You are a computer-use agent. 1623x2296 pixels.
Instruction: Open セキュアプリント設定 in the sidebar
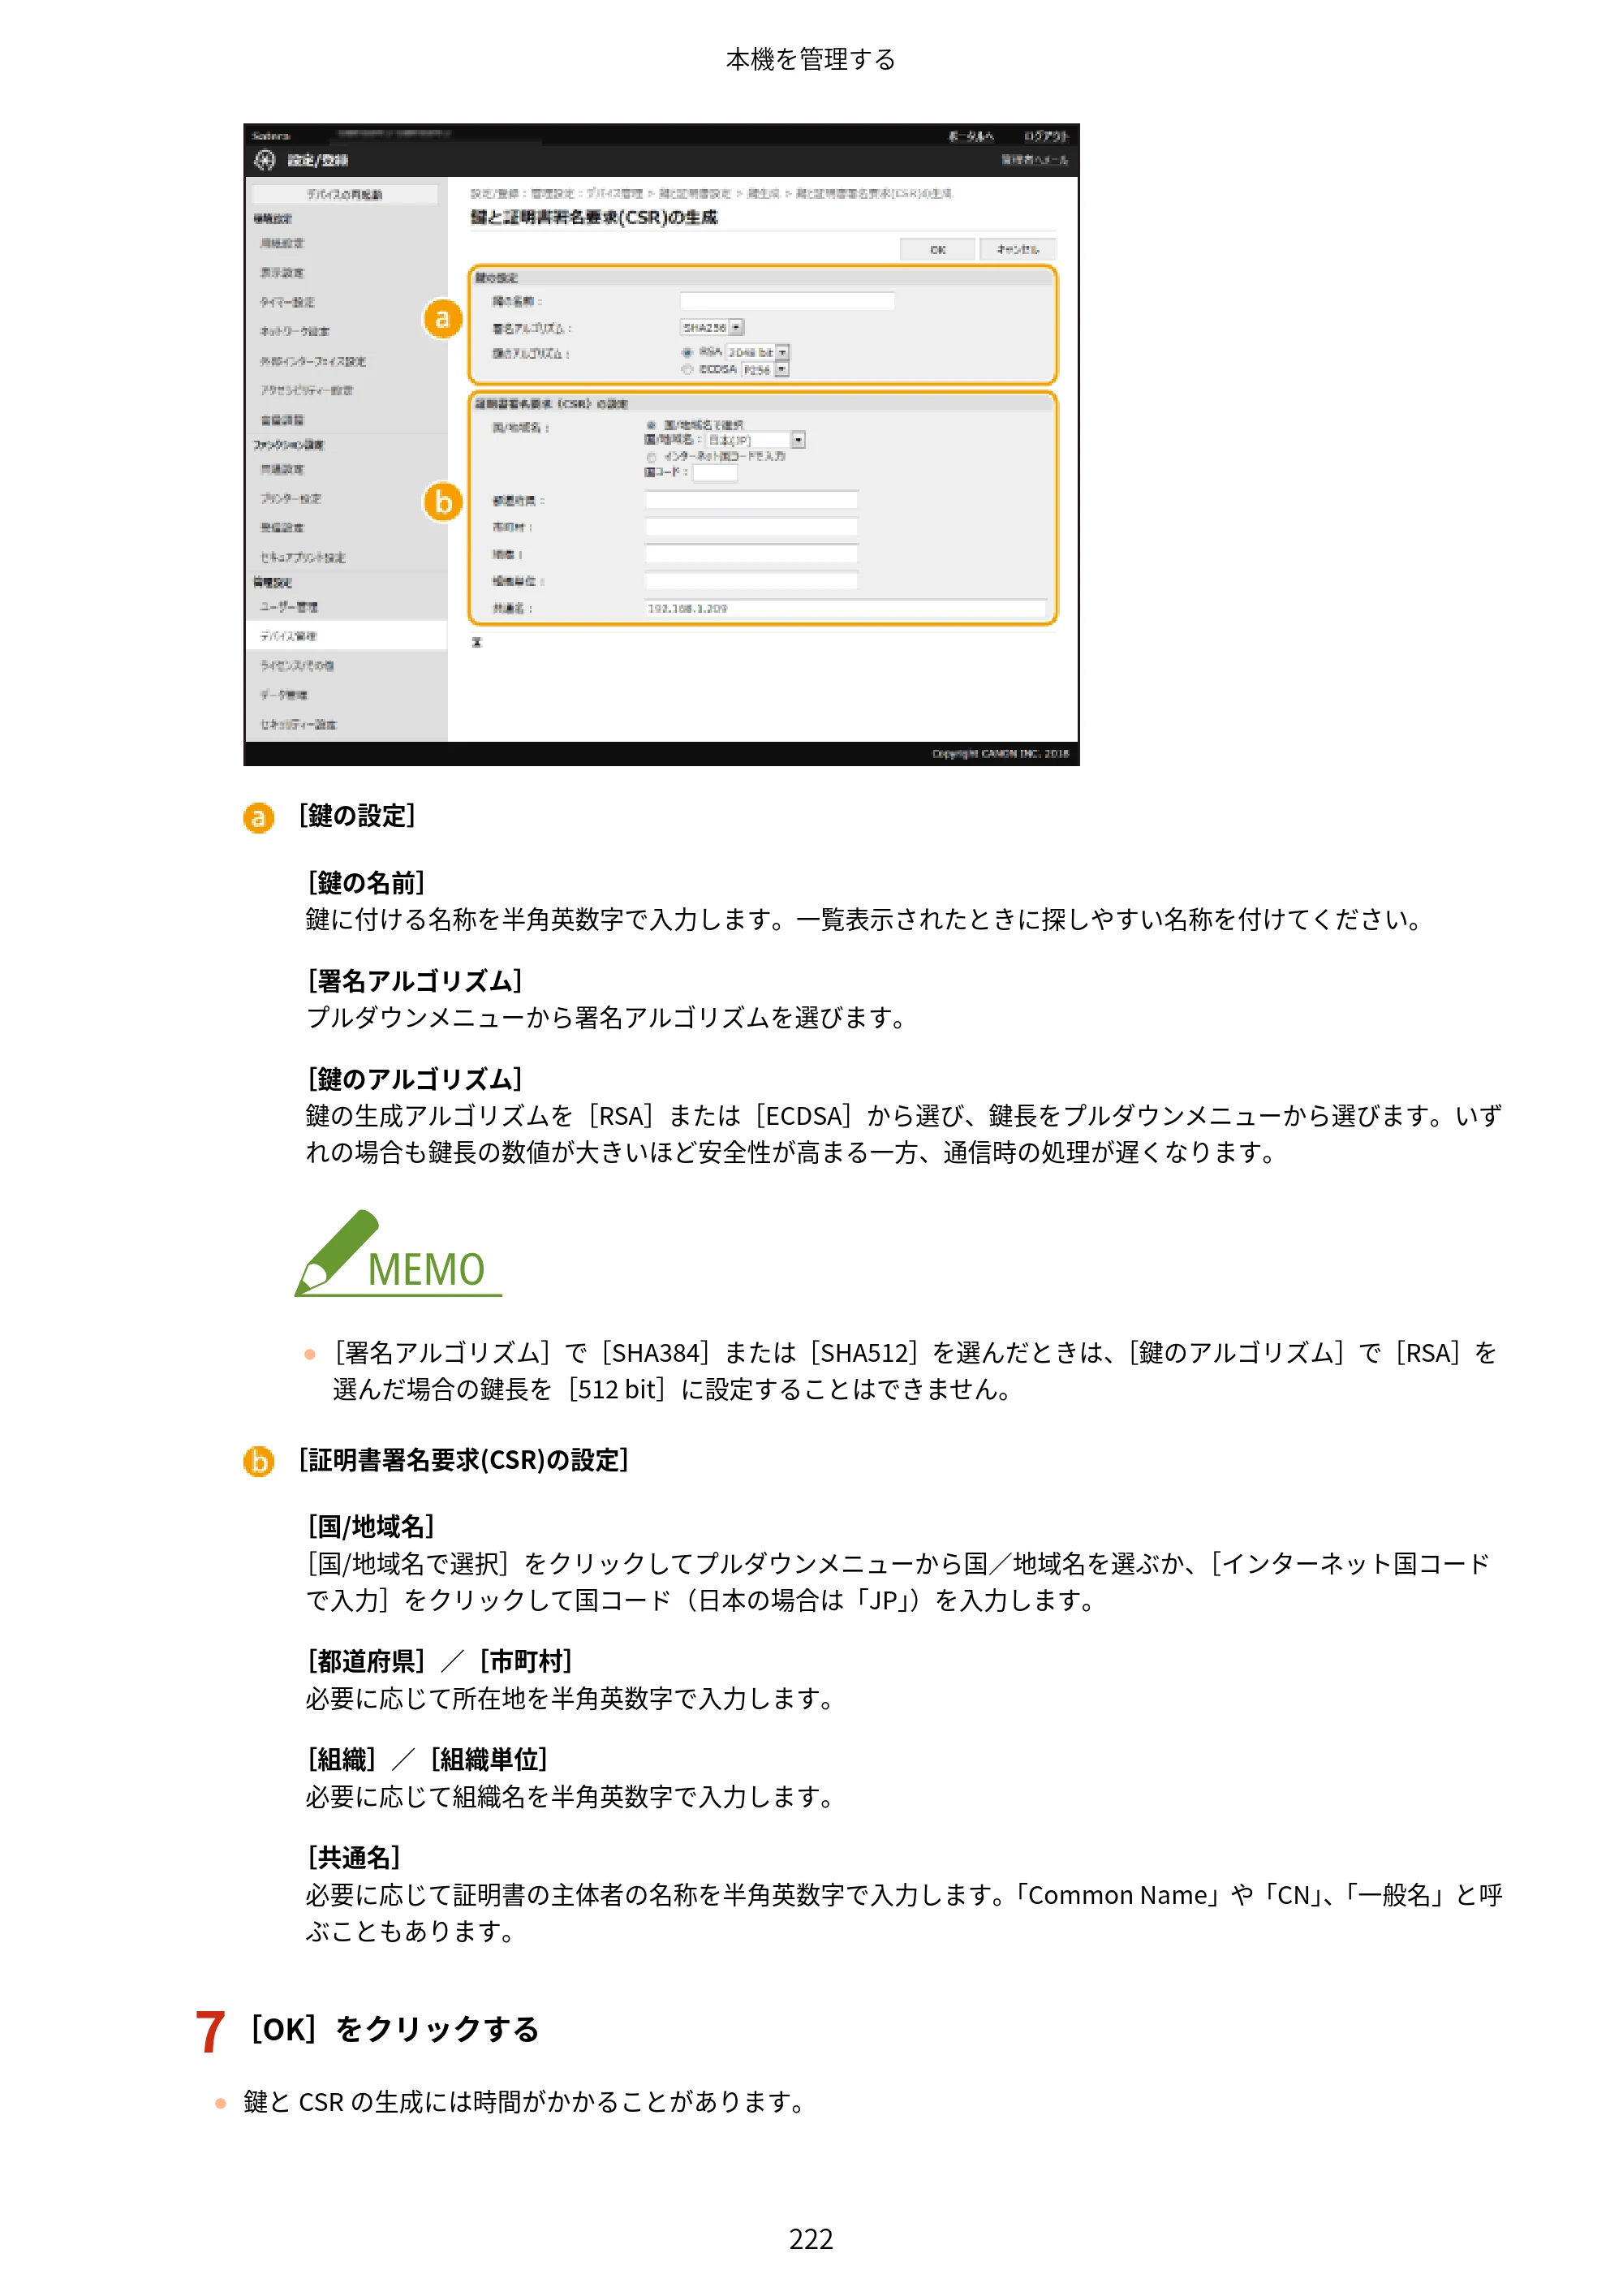pyautogui.click(x=303, y=557)
